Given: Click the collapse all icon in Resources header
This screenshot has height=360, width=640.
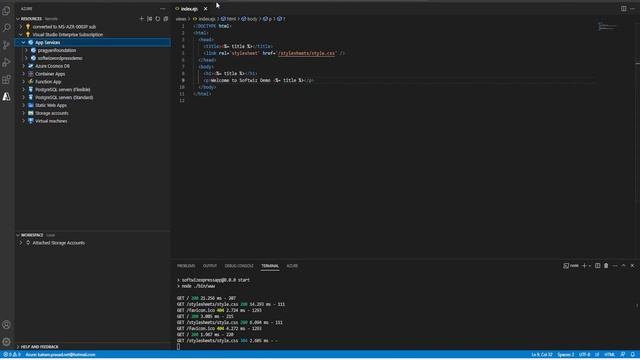Looking at the screenshot, I should coord(166,19).
